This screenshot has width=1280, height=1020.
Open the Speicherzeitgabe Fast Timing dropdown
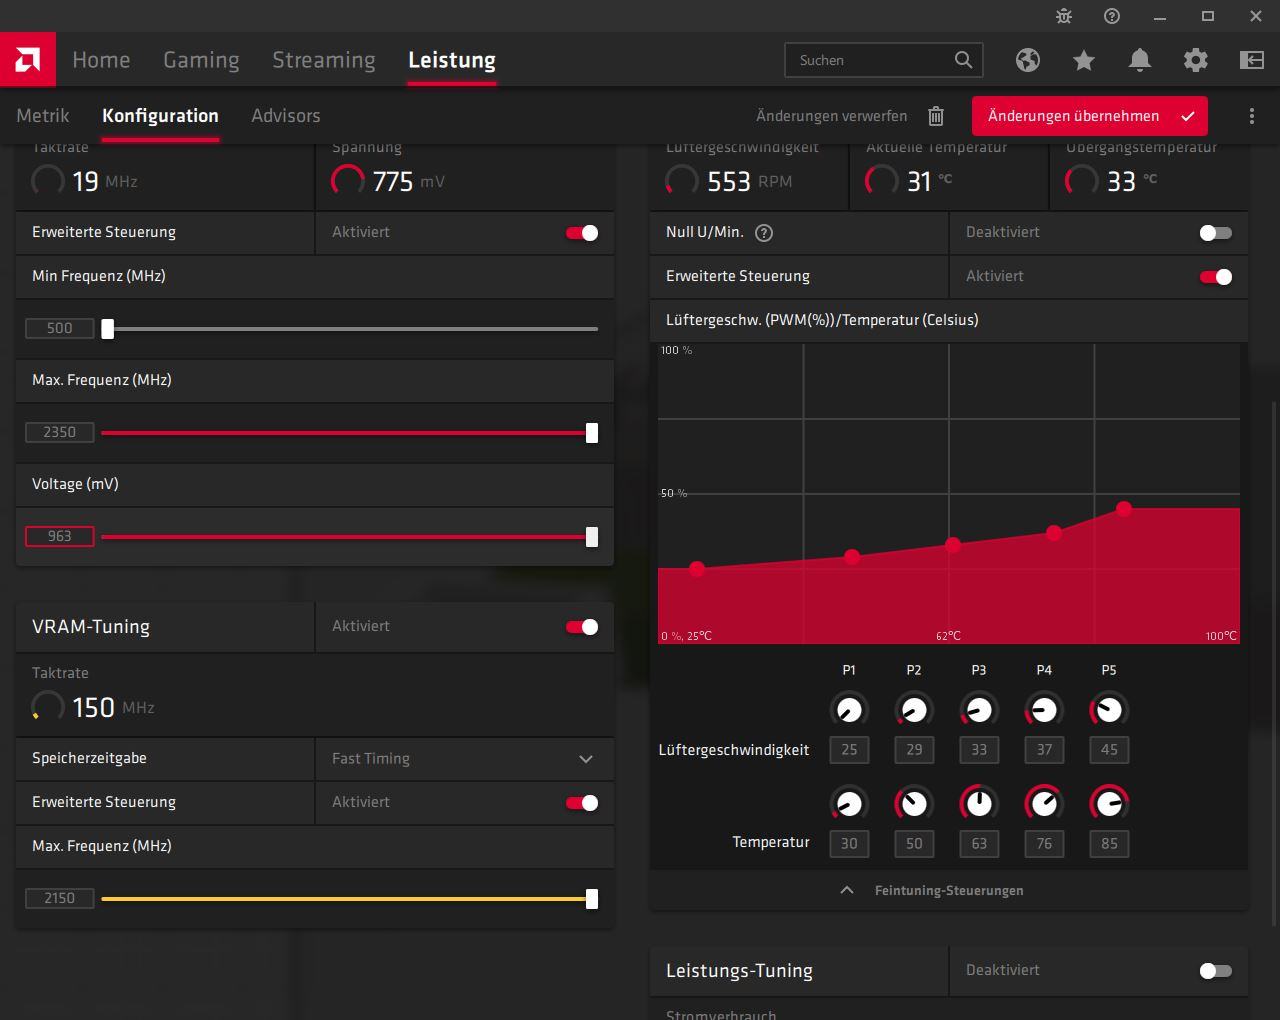[x=464, y=759]
